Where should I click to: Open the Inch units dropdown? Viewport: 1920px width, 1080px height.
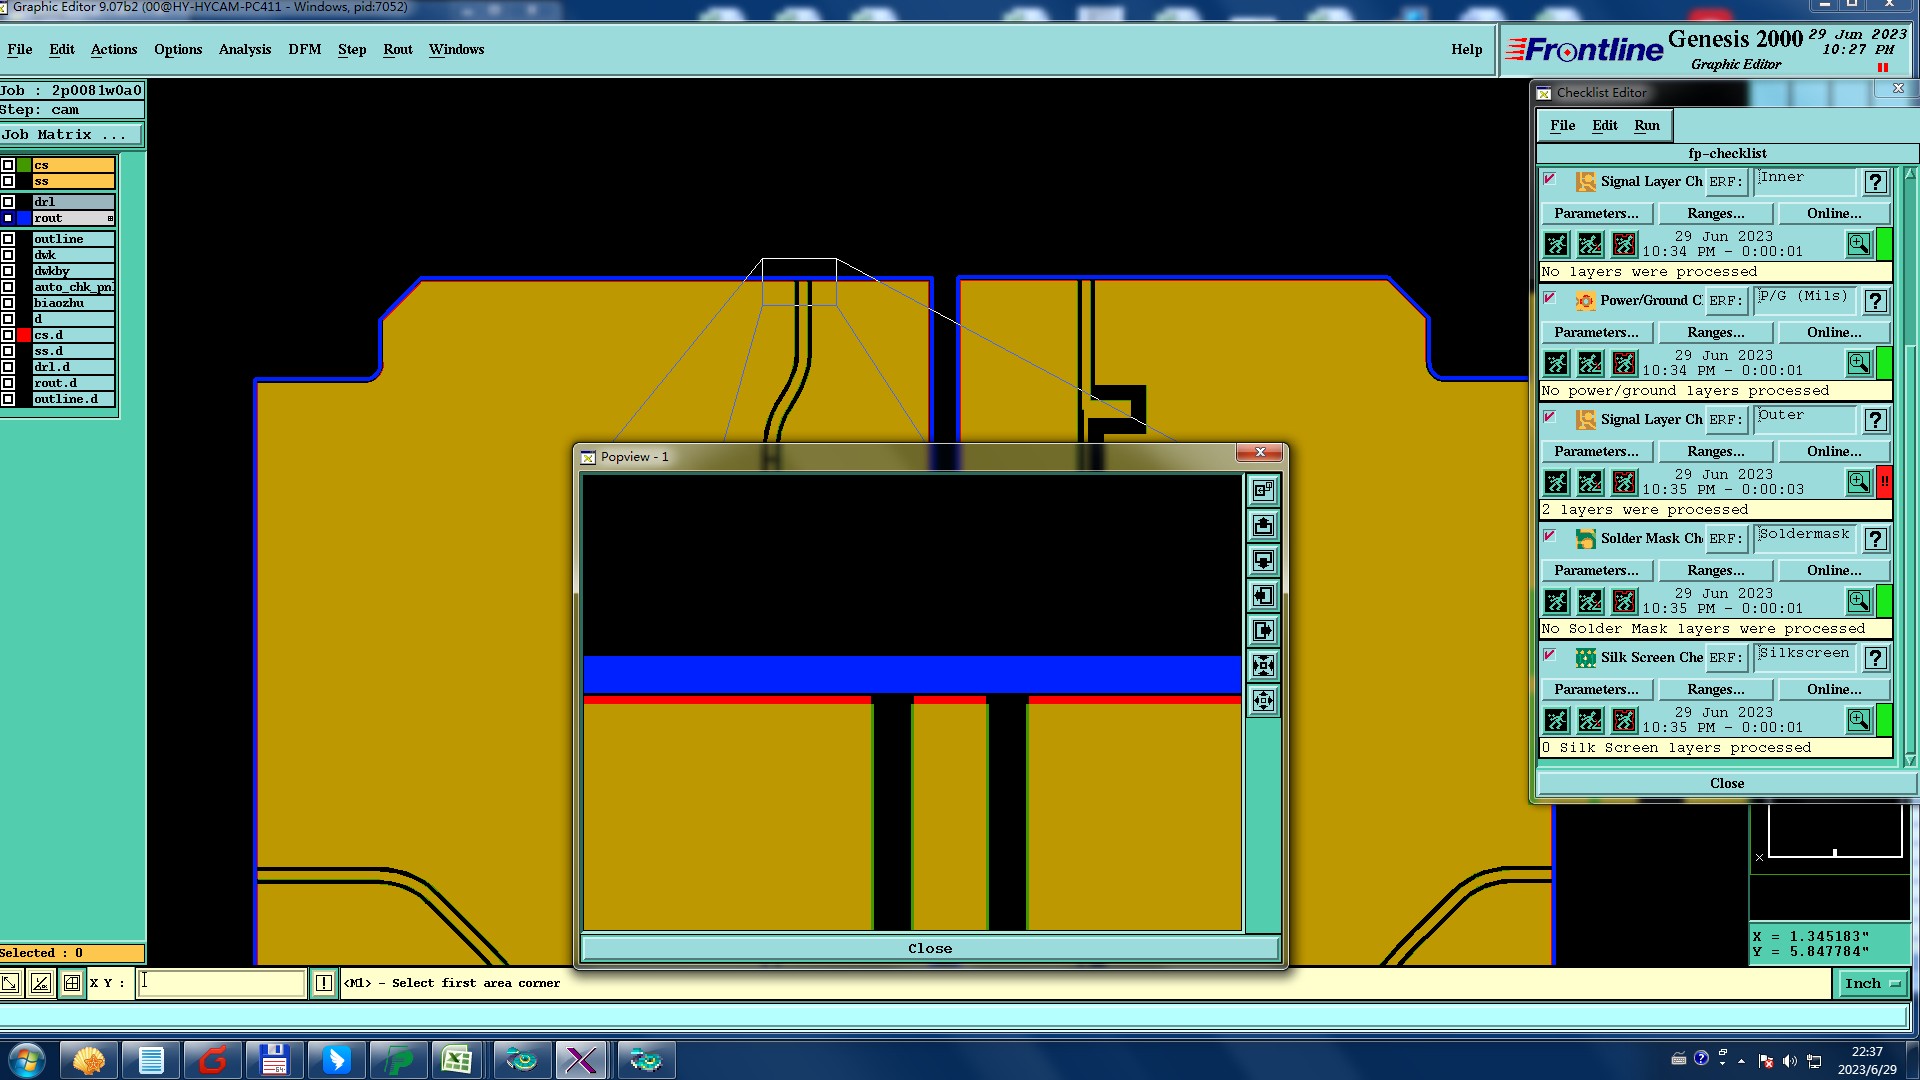tap(1872, 984)
